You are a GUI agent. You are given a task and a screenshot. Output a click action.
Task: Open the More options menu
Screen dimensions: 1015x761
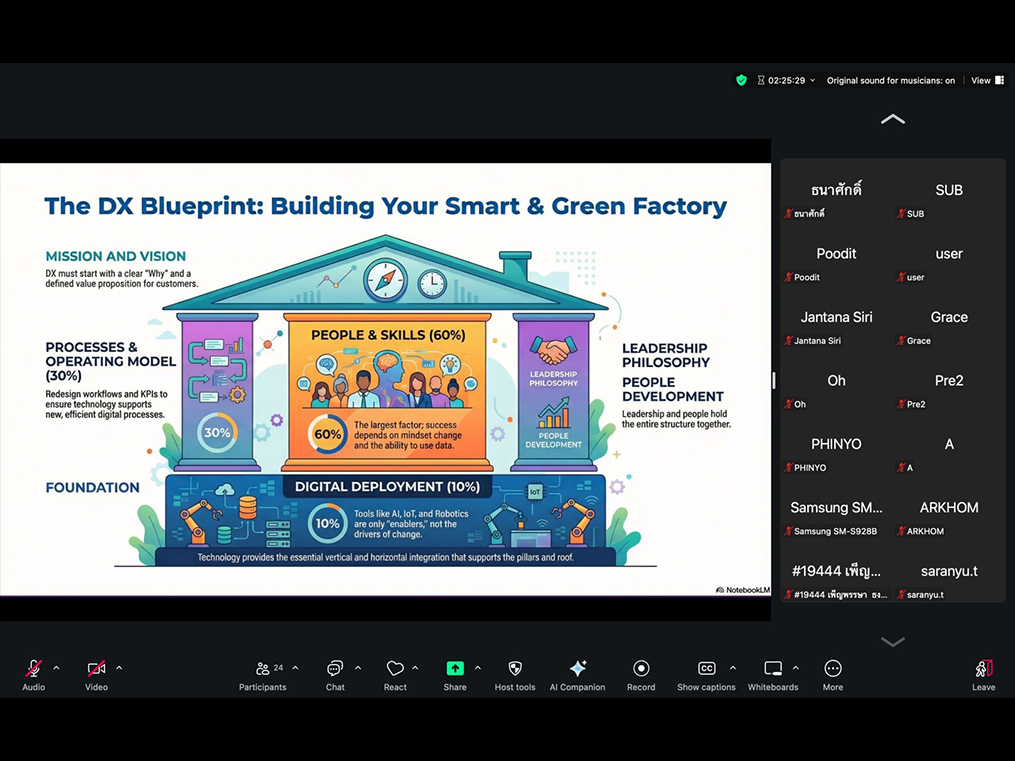pyautogui.click(x=833, y=669)
